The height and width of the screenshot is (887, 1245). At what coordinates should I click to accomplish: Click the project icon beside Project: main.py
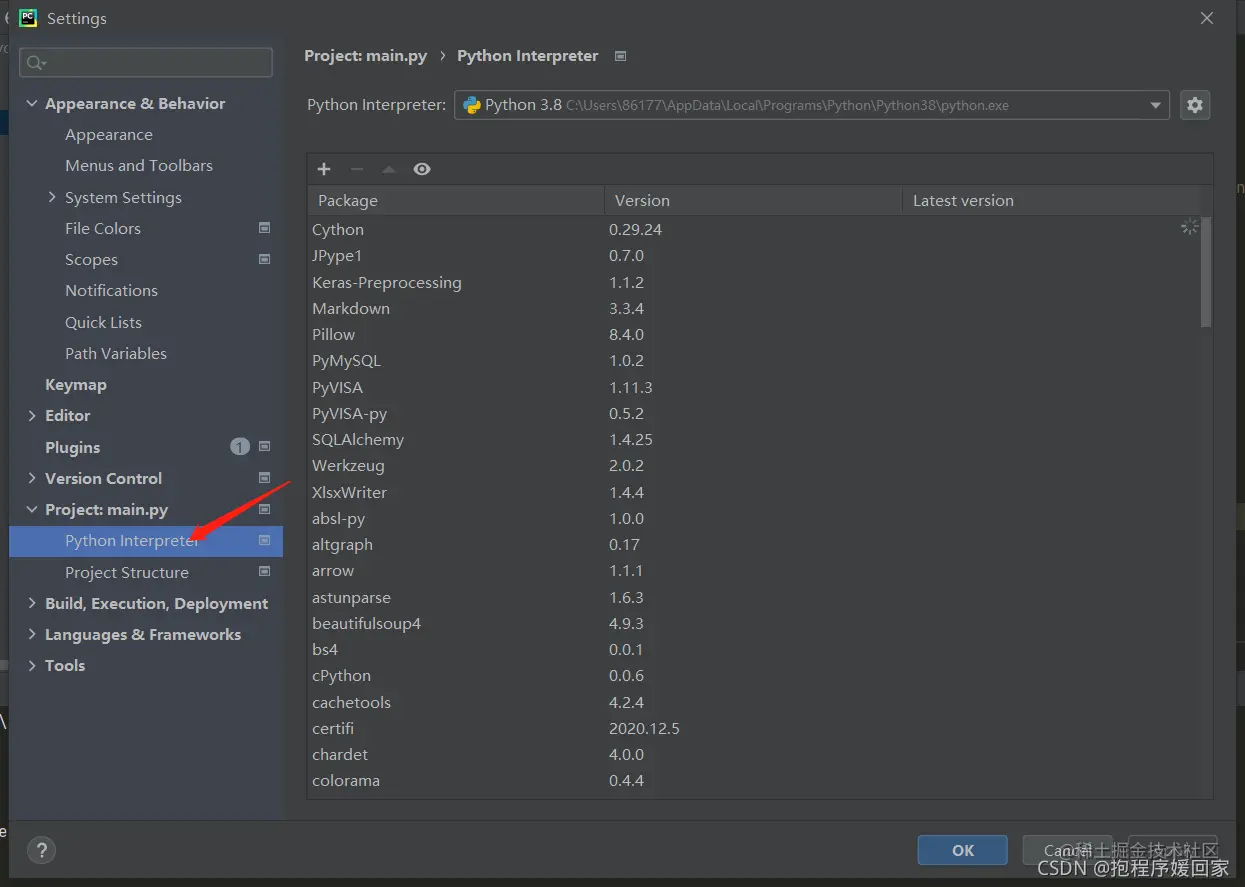[264, 509]
